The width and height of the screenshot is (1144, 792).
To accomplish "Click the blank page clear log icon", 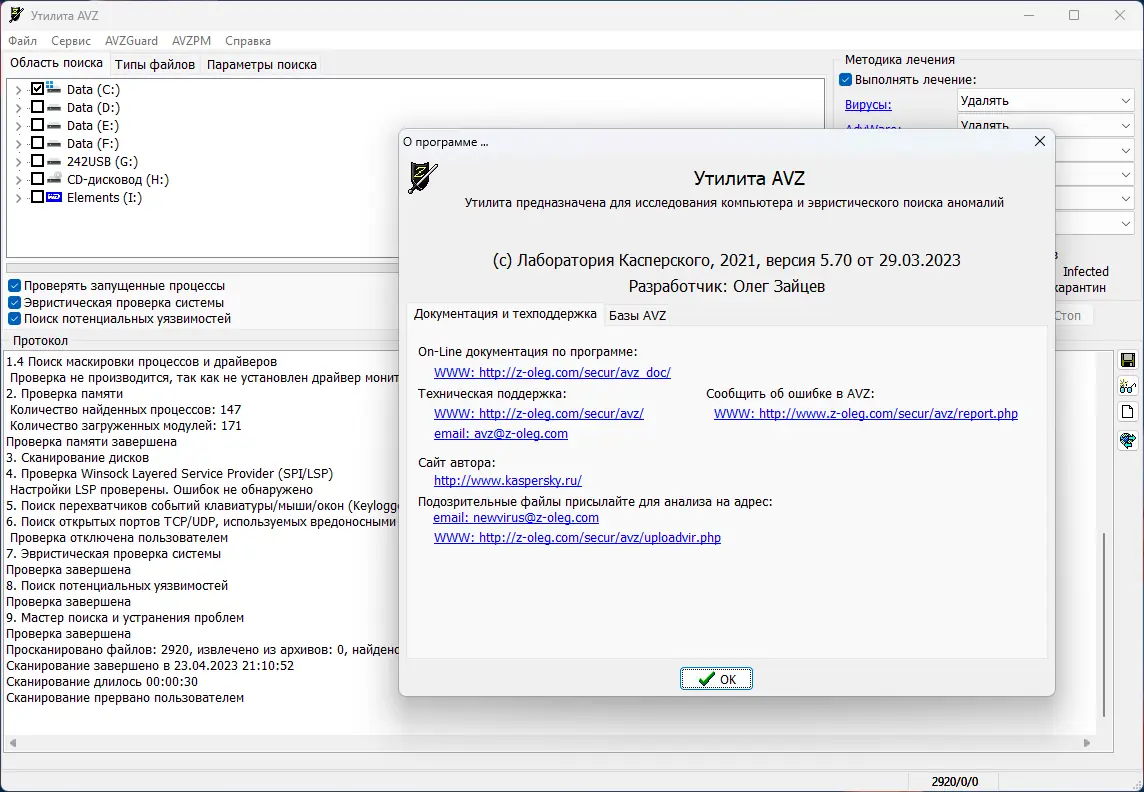I will pos(1127,412).
